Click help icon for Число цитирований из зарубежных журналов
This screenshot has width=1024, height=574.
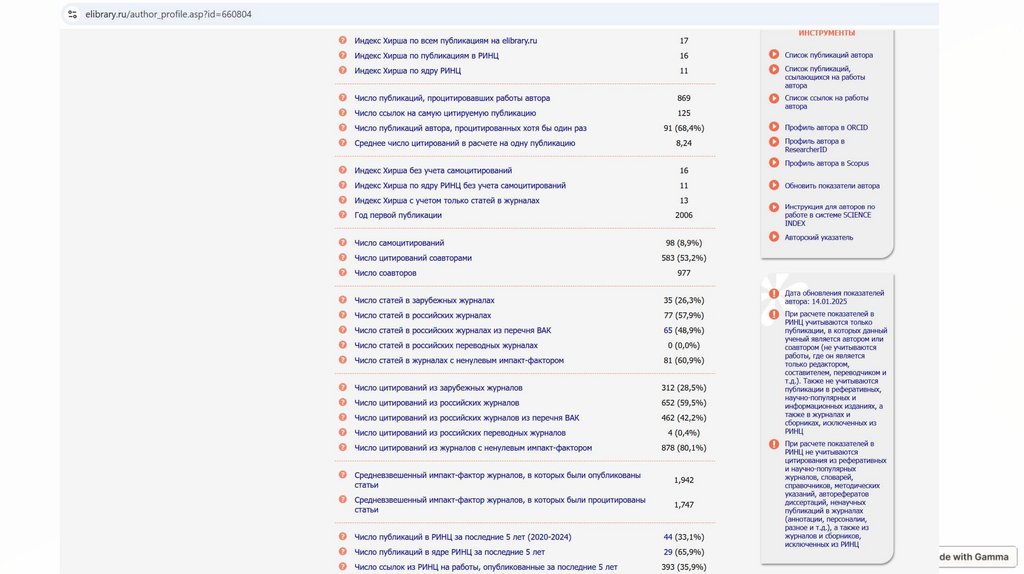pyautogui.click(x=342, y=387)
